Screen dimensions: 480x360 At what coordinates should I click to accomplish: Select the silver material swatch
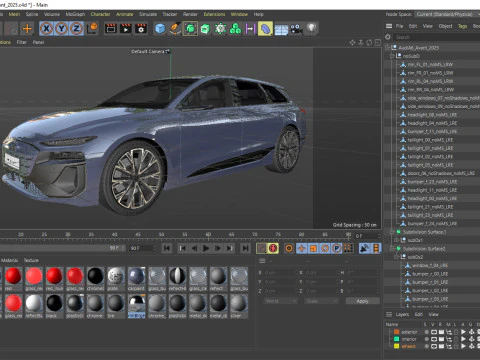click(x=238, y=306)
